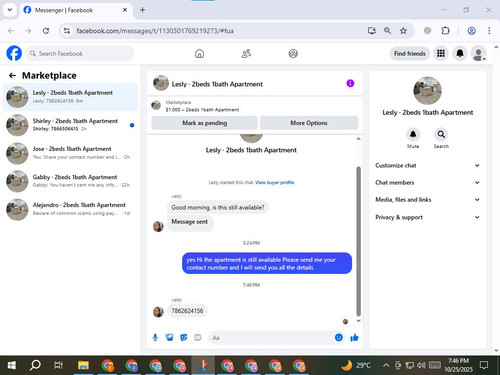
Task: Click 'Good morning, is this still available?' message
Action: 218,207
